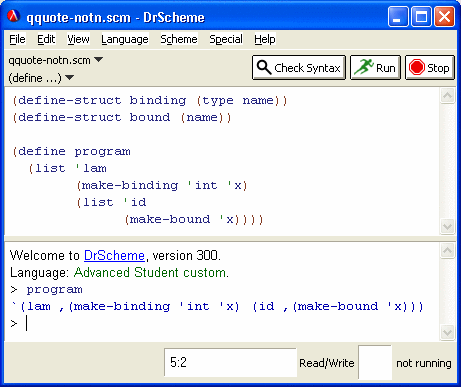Click the 5:2 cursor position field
The image size is (461, 387).
[230, 362]
